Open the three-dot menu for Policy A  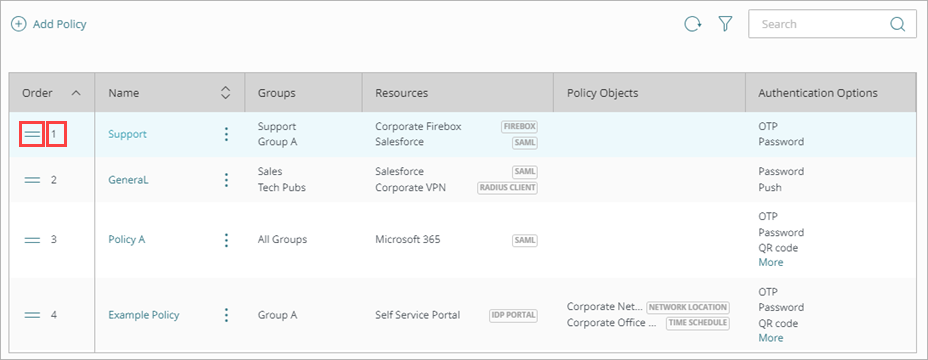tap(226, 240)
